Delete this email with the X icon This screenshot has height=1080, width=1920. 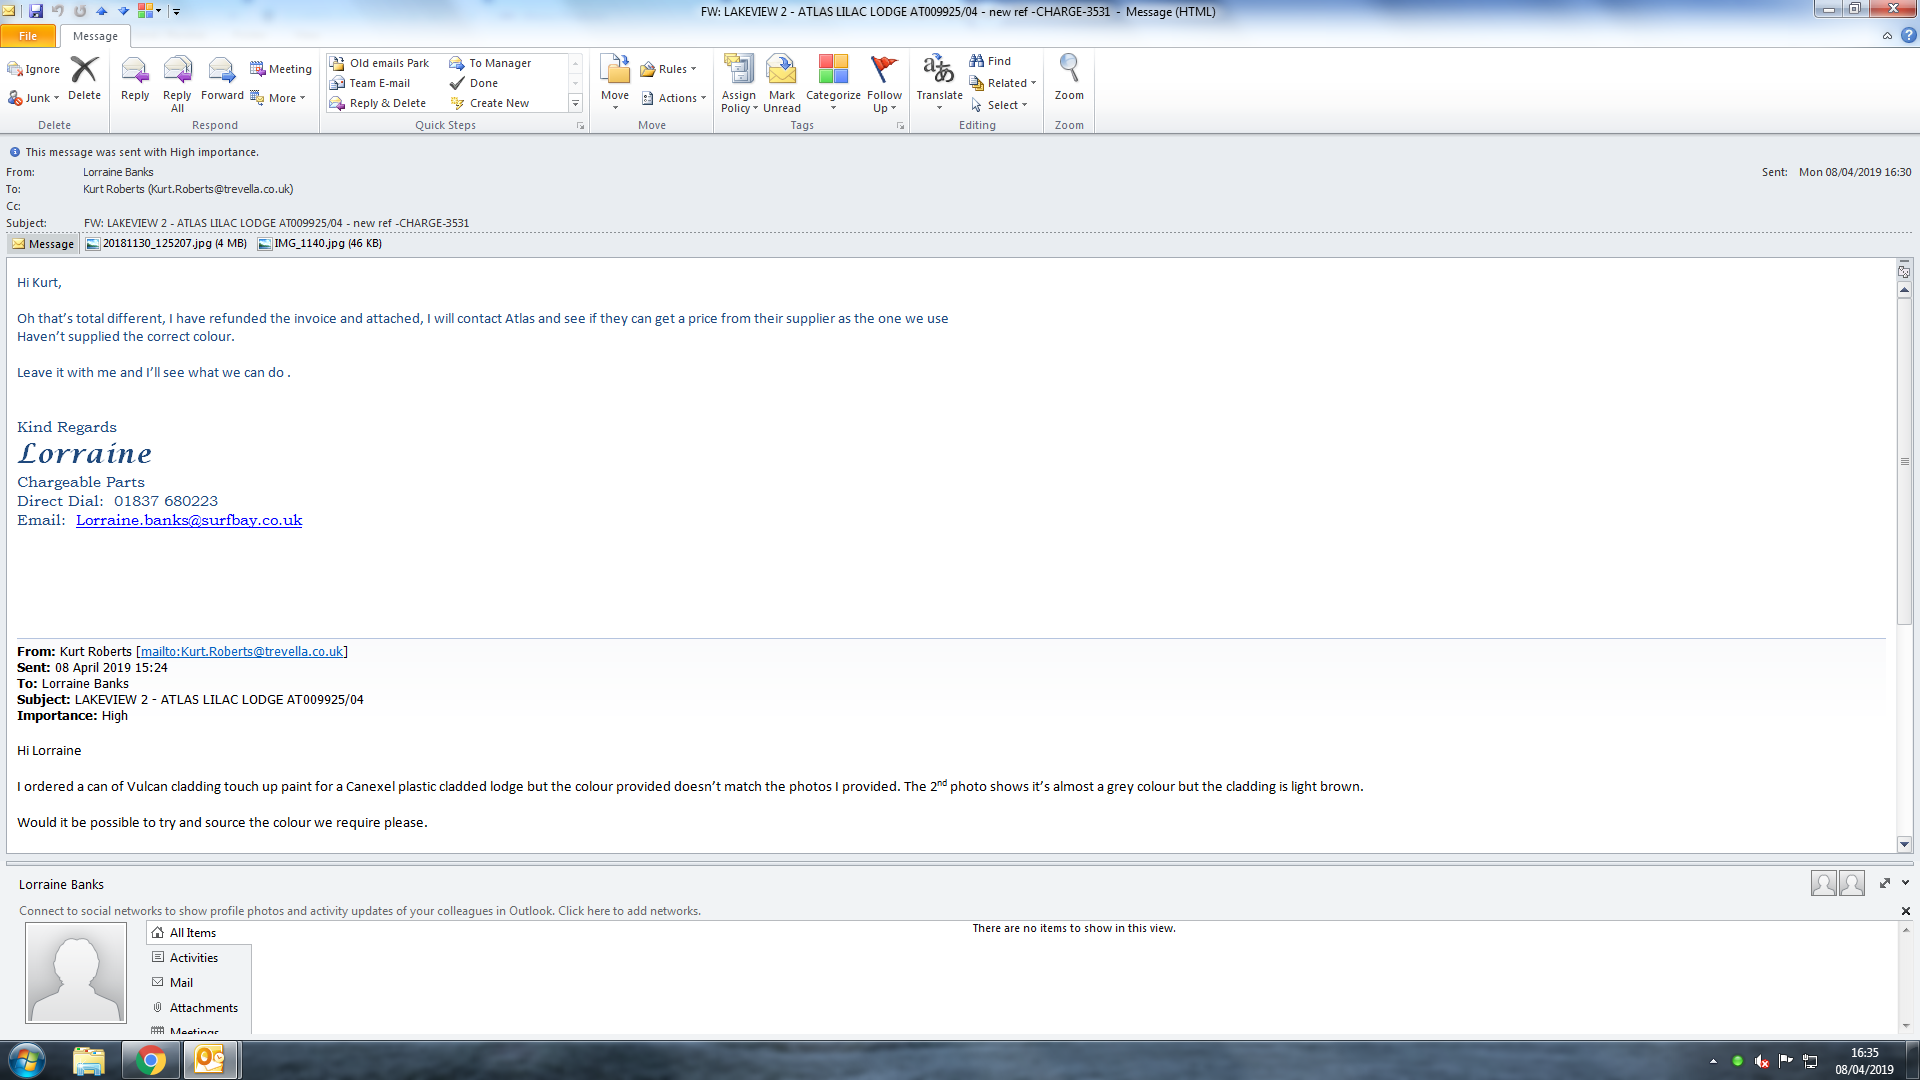point(84,70)
